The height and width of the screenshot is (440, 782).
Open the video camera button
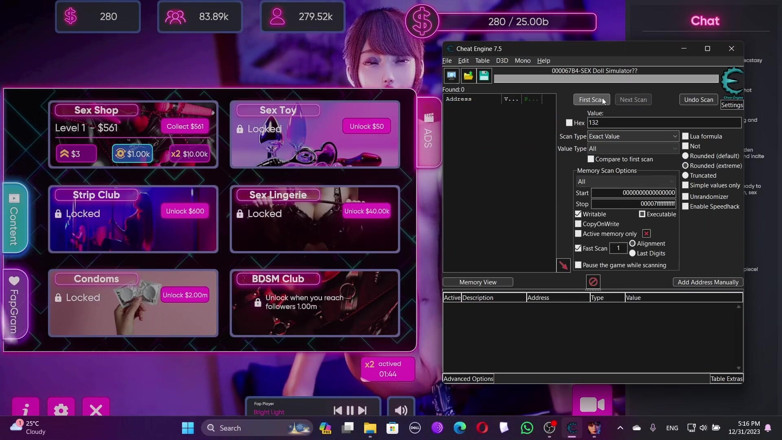pos(592,404)
